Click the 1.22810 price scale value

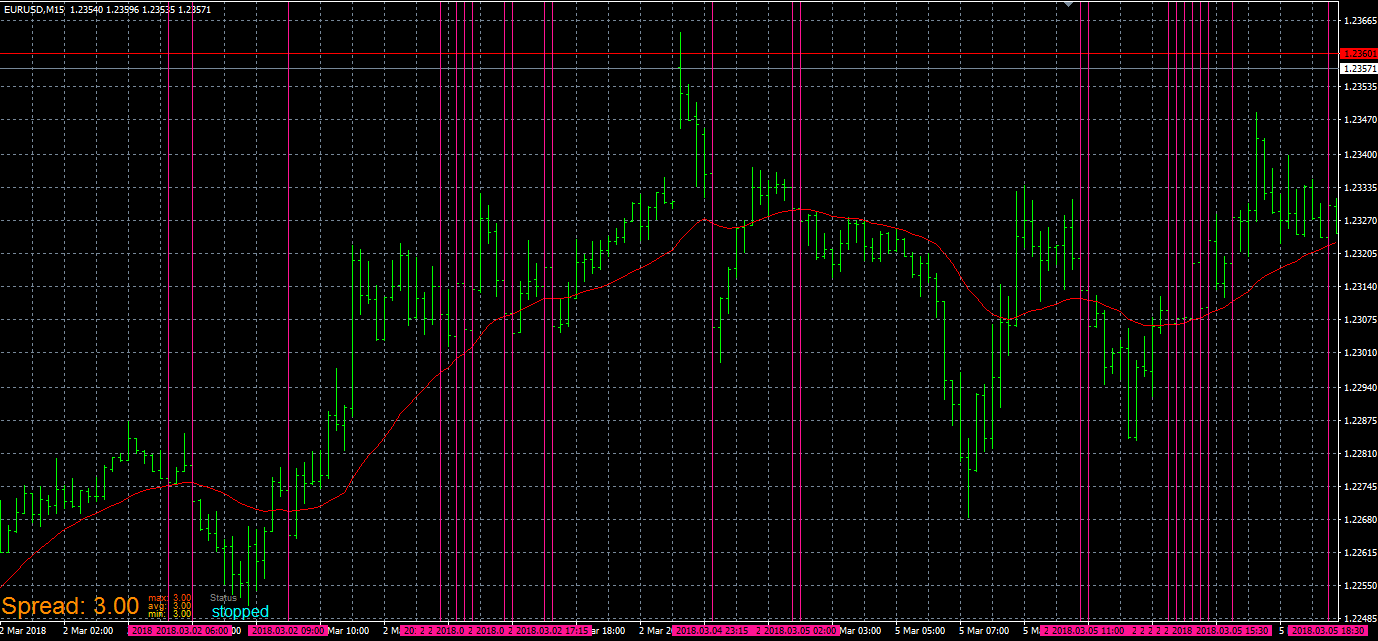coord(1359,453)
